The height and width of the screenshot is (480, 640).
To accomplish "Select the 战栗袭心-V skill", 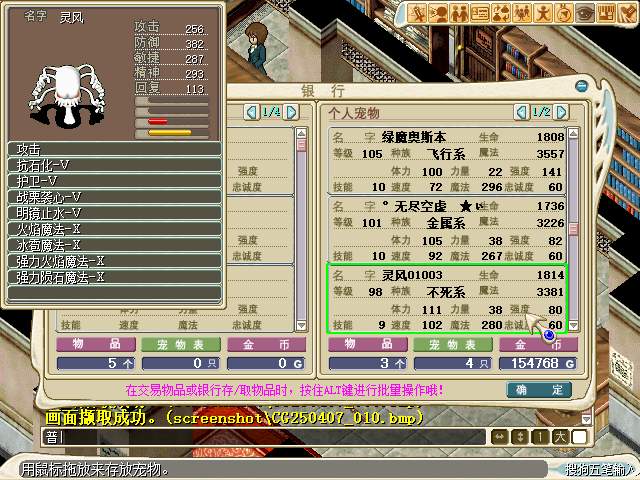I will point(114,197).
